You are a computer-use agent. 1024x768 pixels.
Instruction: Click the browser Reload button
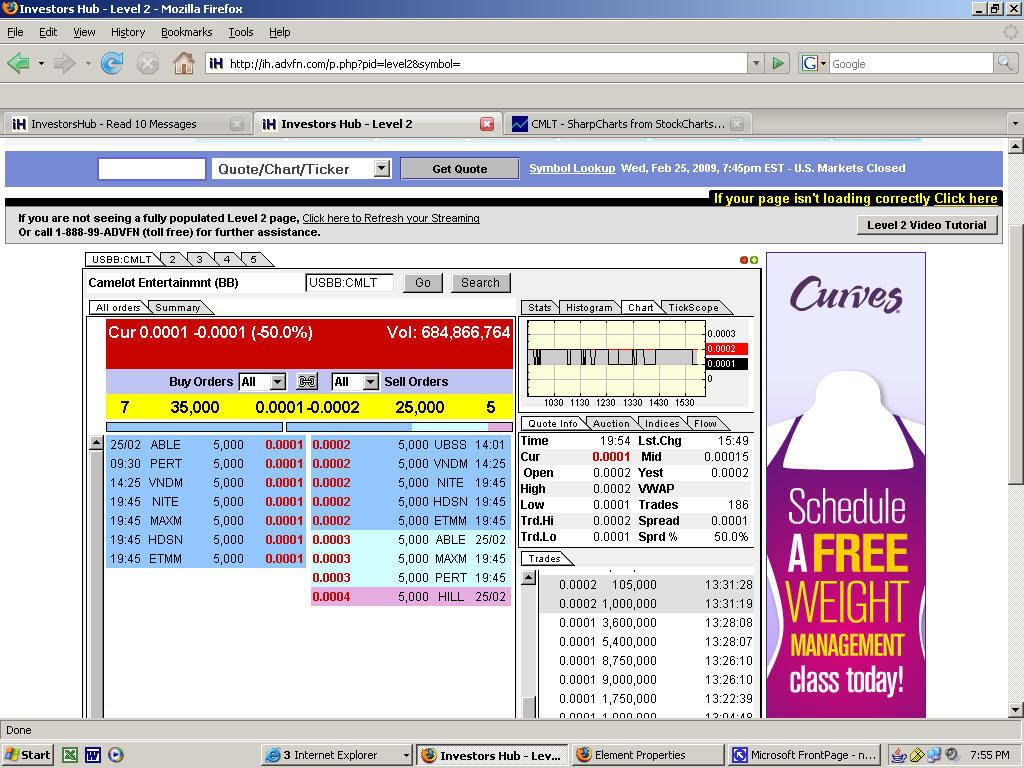click(112, 64)
